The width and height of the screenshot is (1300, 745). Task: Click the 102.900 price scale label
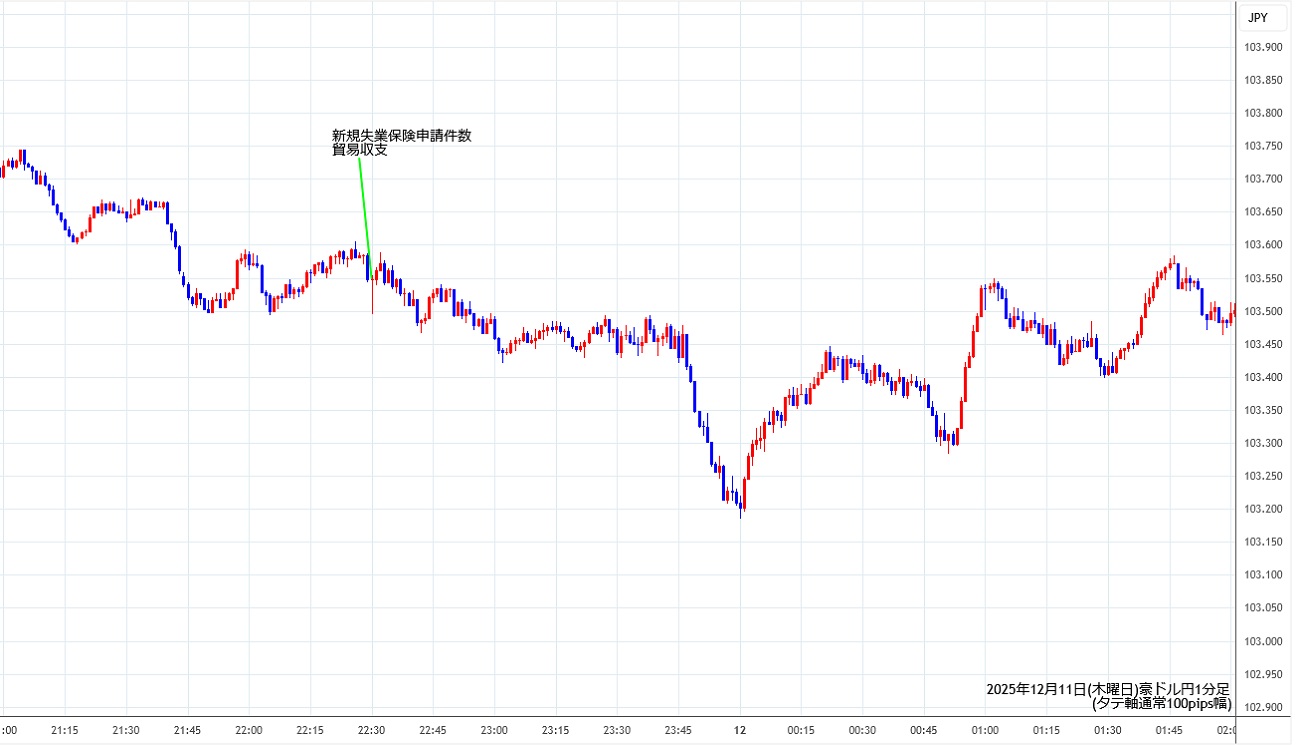tap(1262, 707)
